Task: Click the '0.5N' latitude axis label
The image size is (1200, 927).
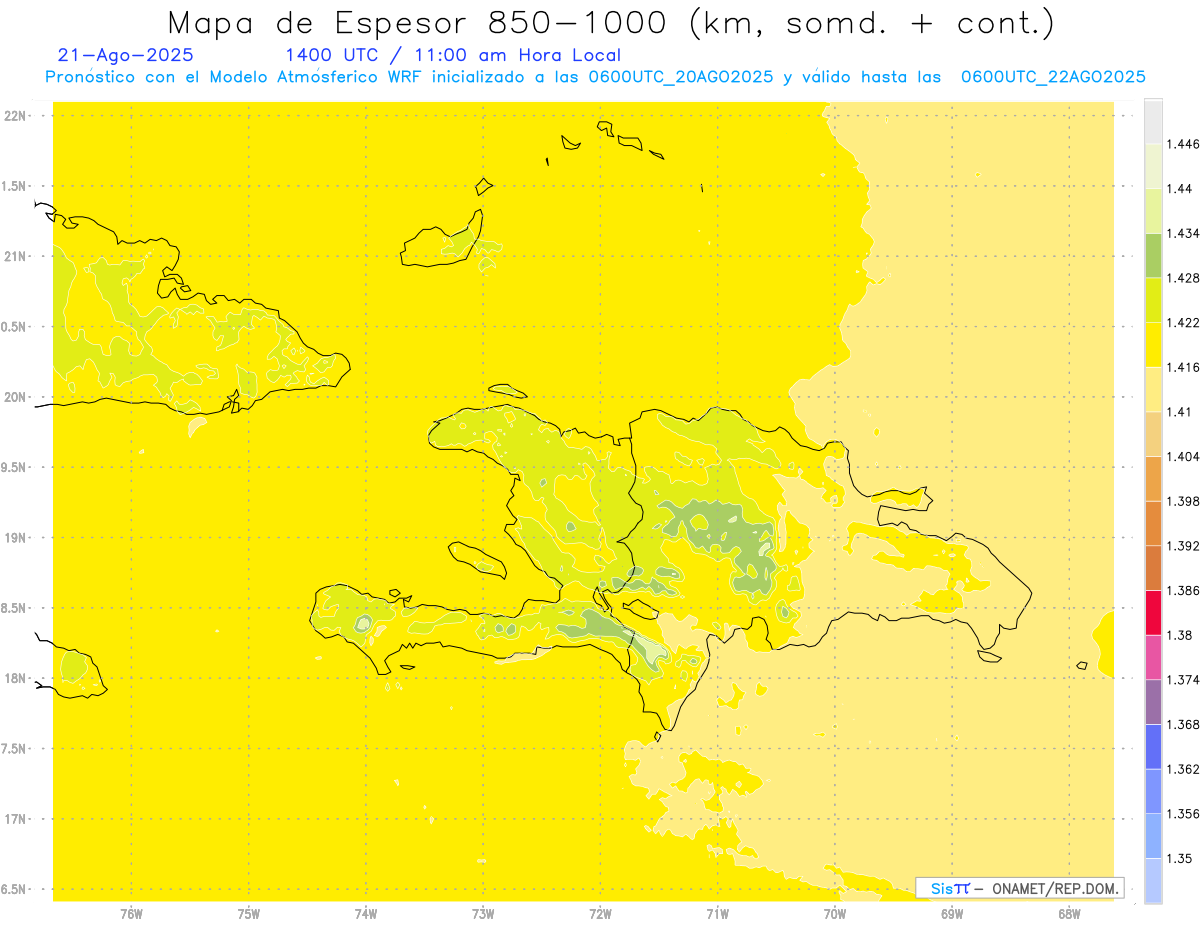Action: (x=15, y=327)
